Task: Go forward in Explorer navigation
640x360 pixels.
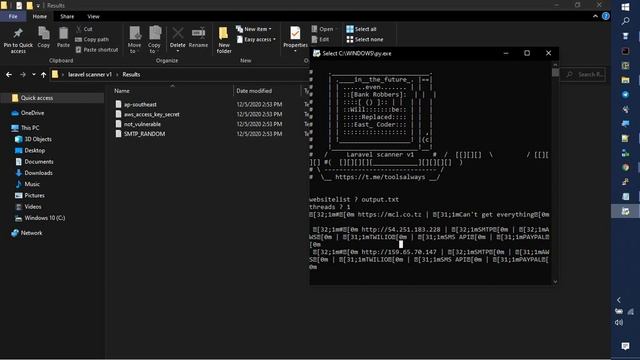Action: [23, 75]
